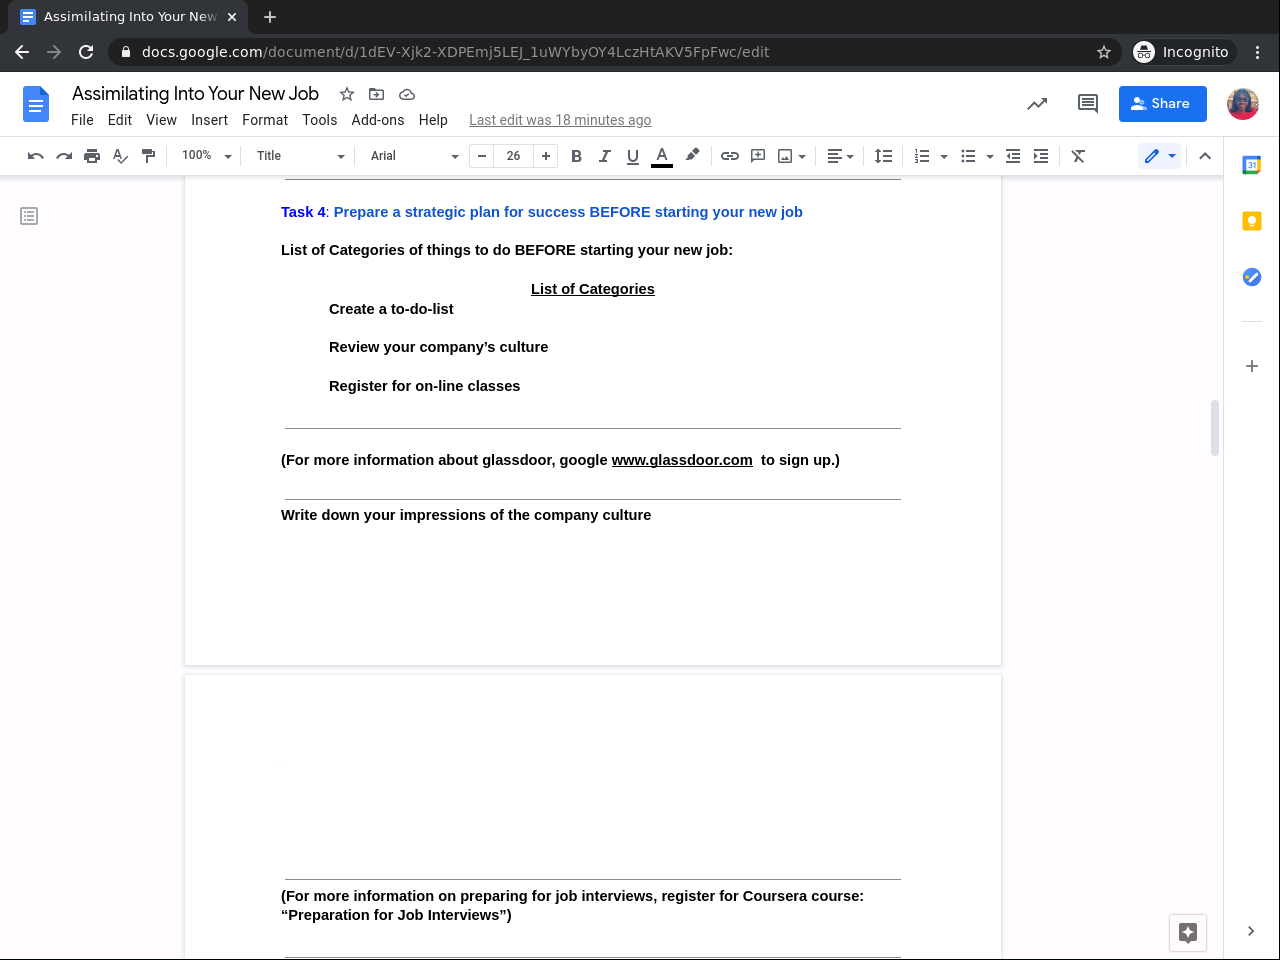The image size is (1280, 960).
Task: Open the Add-ons menu
Action: pos(378,120)
